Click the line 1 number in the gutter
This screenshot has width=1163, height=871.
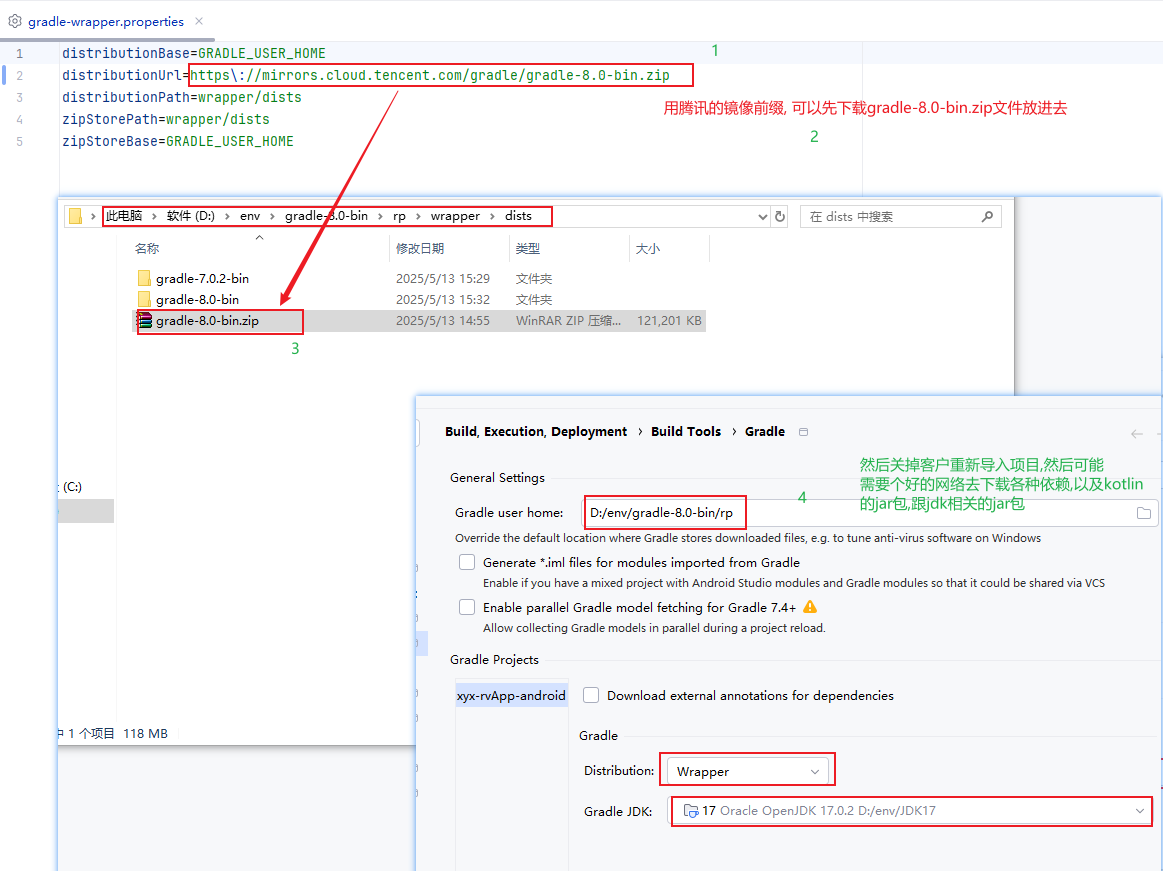[19, 53]
